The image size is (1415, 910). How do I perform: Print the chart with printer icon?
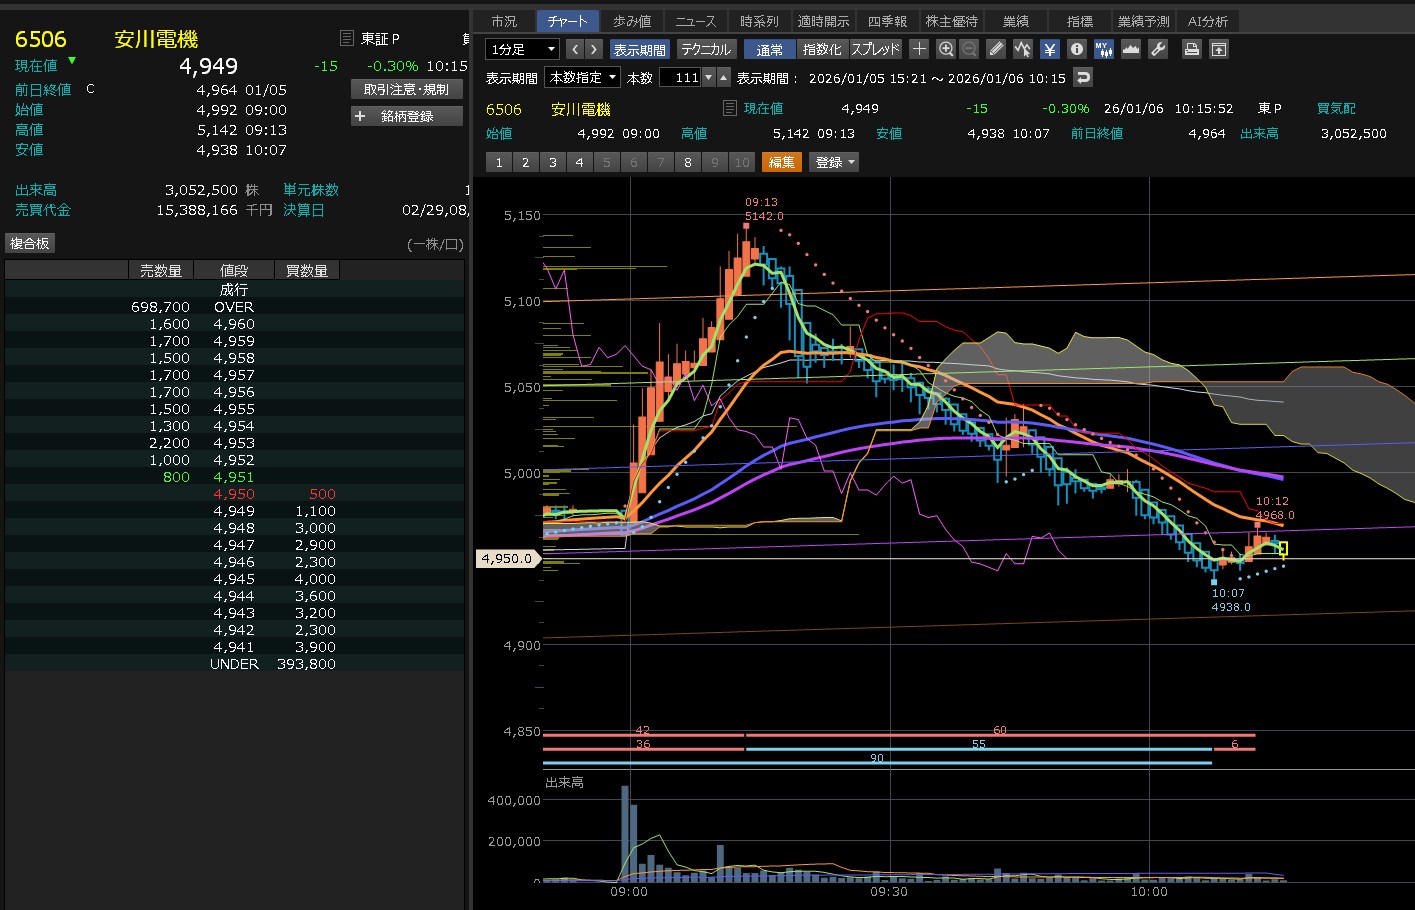pyautogui.click(x=1191, y=49)
